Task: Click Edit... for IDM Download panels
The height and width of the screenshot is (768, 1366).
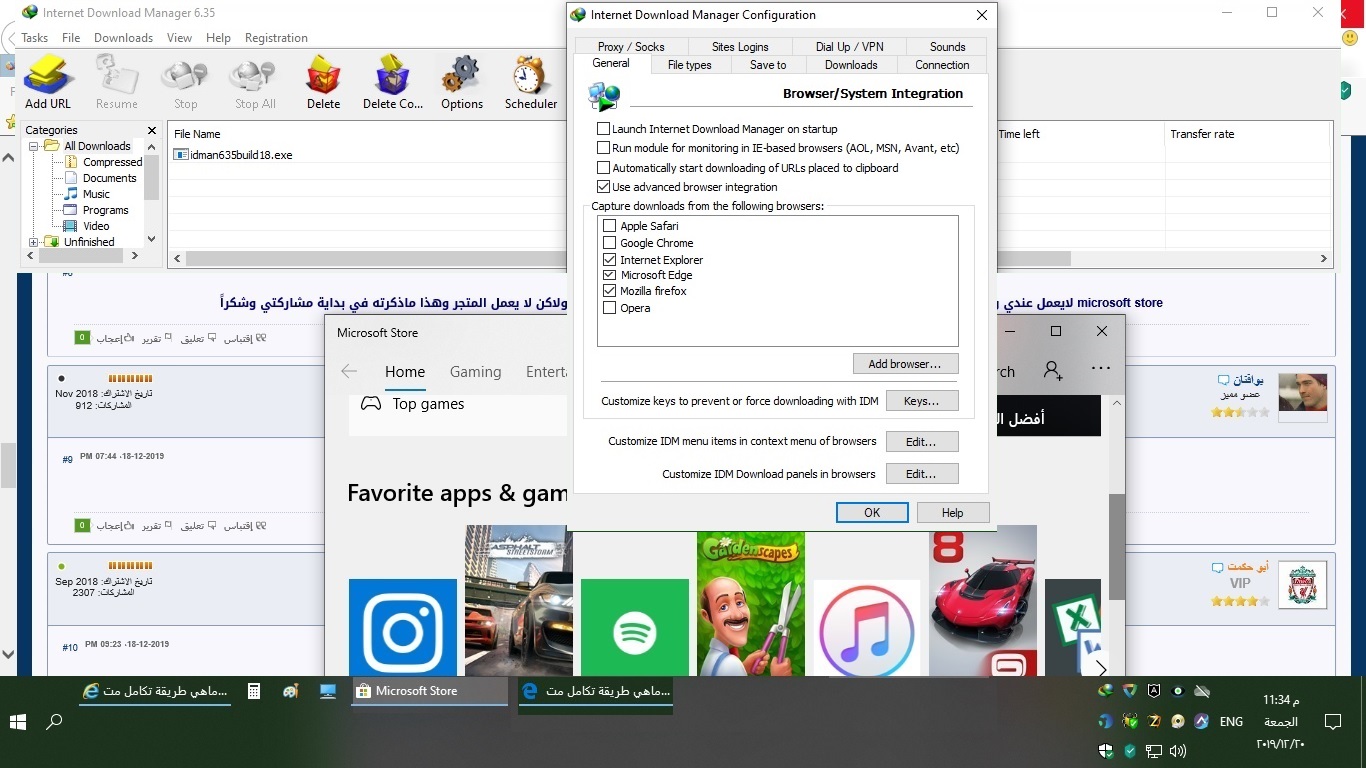Action: coord(921,474)
